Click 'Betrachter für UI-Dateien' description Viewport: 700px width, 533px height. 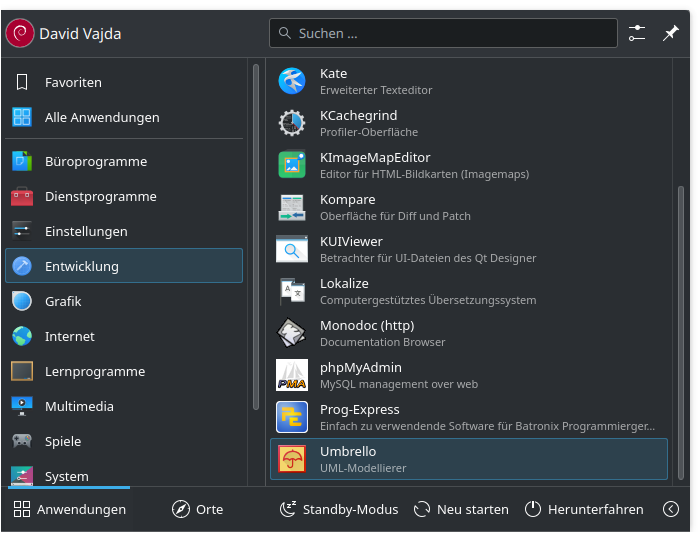click(428, 258)
